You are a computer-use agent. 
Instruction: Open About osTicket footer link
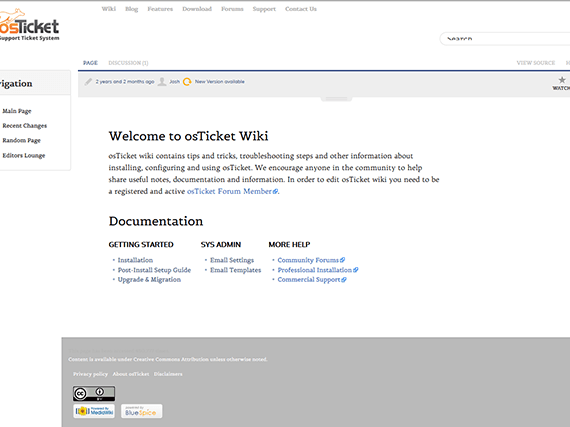pyautogui.click(x=131, y=374)
